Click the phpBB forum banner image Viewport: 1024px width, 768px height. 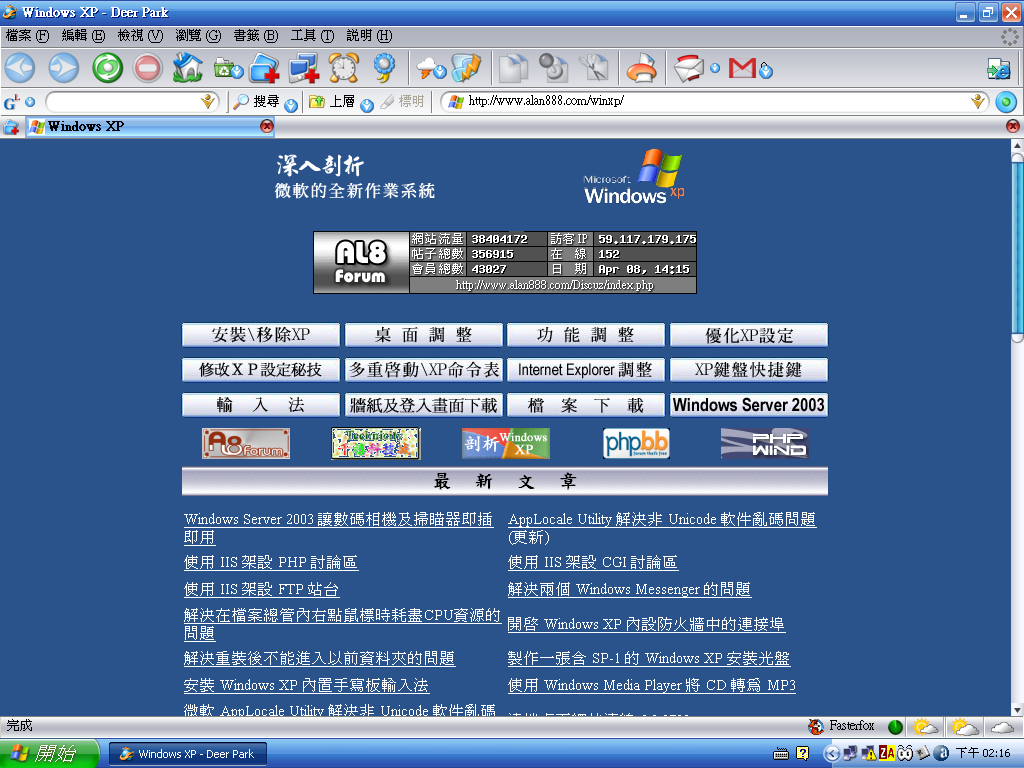tap(636, 443)
